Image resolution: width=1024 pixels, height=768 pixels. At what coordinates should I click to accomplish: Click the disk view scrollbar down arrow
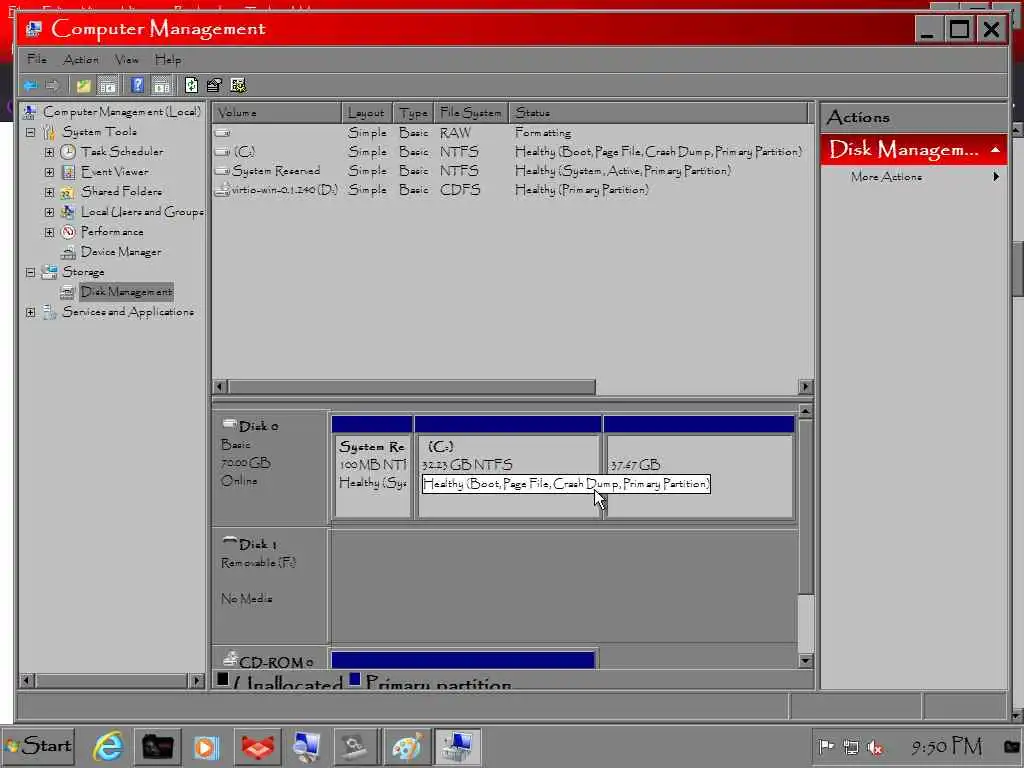pos(805,661)
